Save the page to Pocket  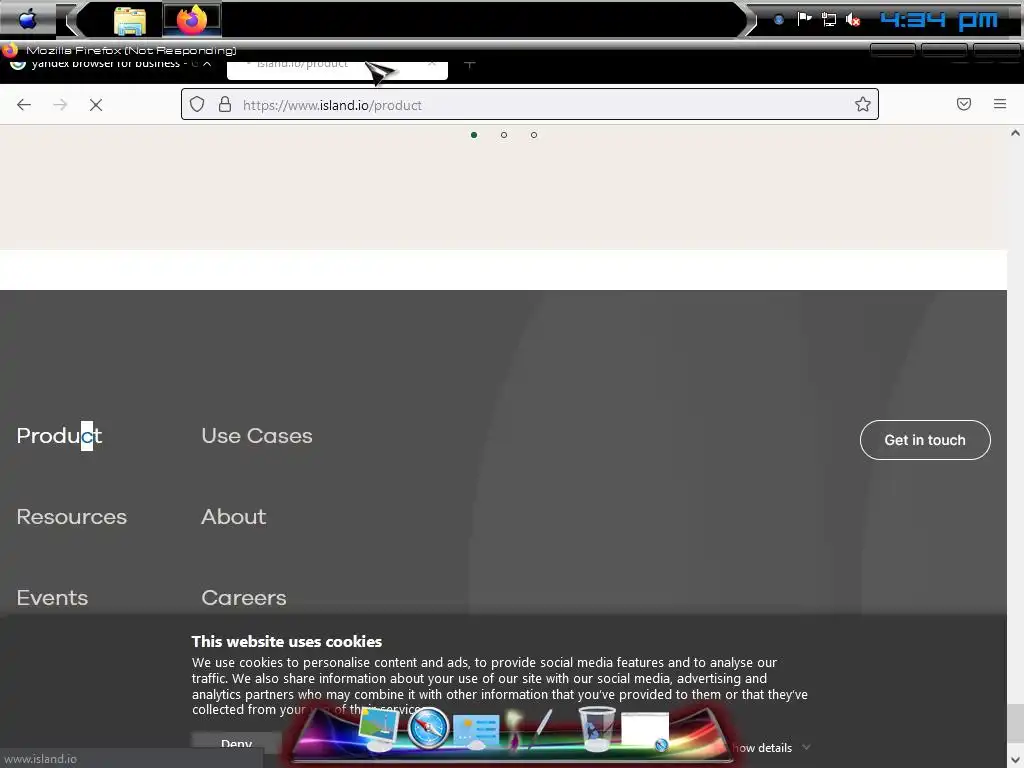(x=964, y=104)
